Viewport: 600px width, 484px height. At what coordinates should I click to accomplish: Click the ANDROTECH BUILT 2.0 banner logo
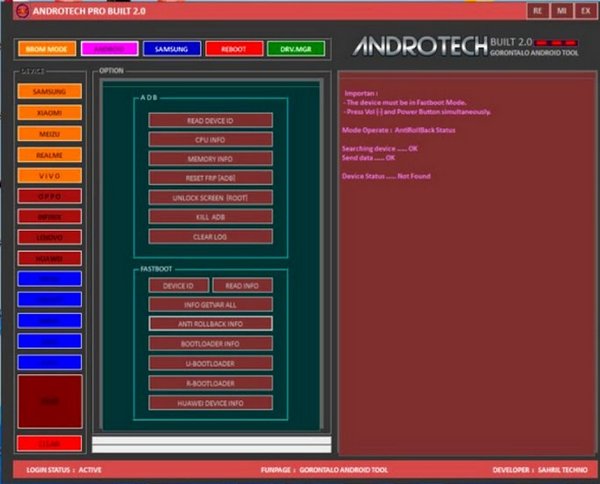pos(465,46)
